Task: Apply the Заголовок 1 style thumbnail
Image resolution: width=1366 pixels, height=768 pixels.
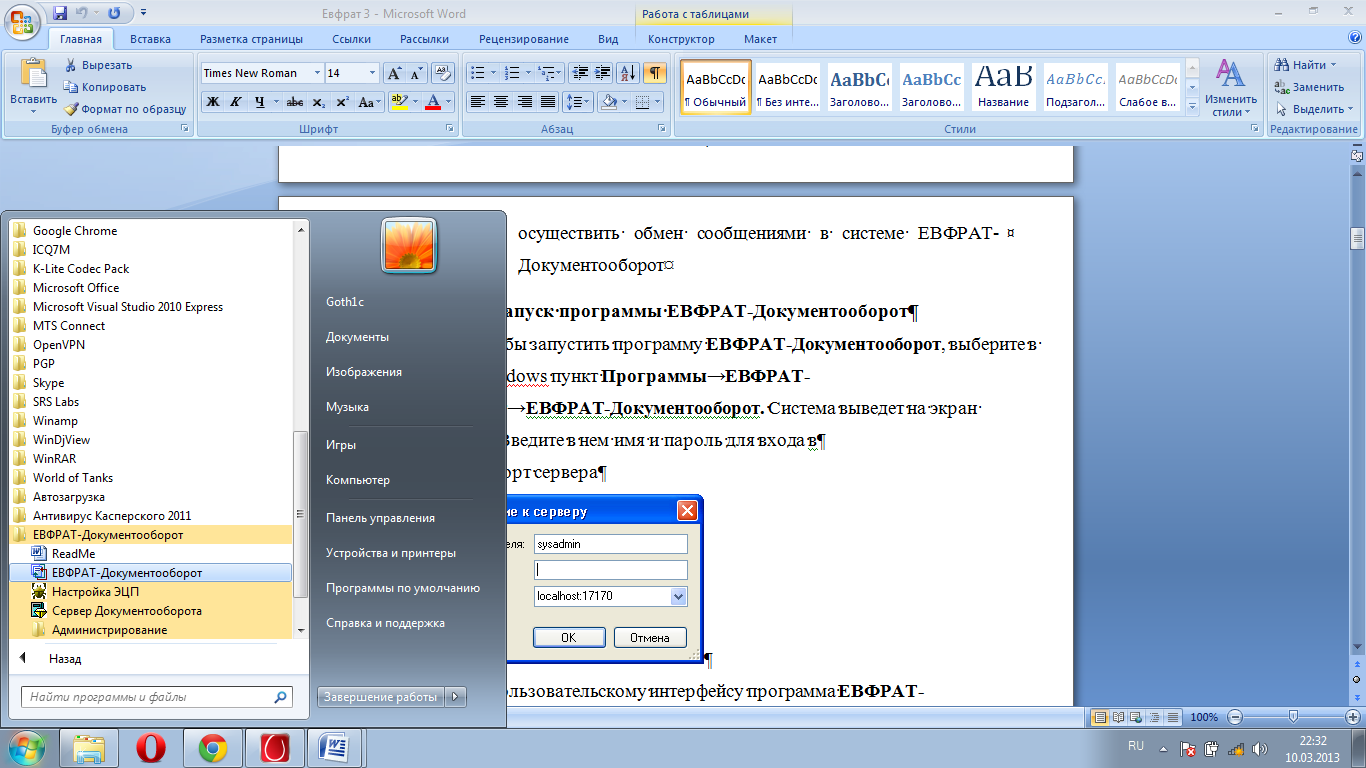Action: [x=860, y=88]
